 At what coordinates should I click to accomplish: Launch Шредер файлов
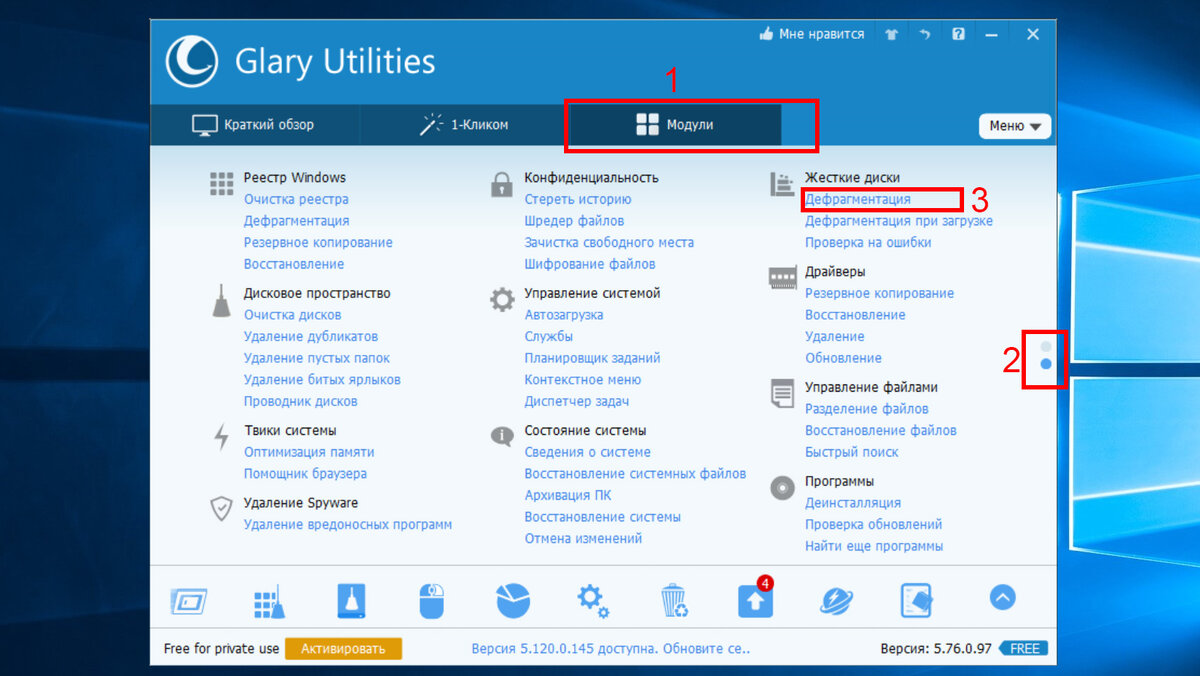coord(574,221)
